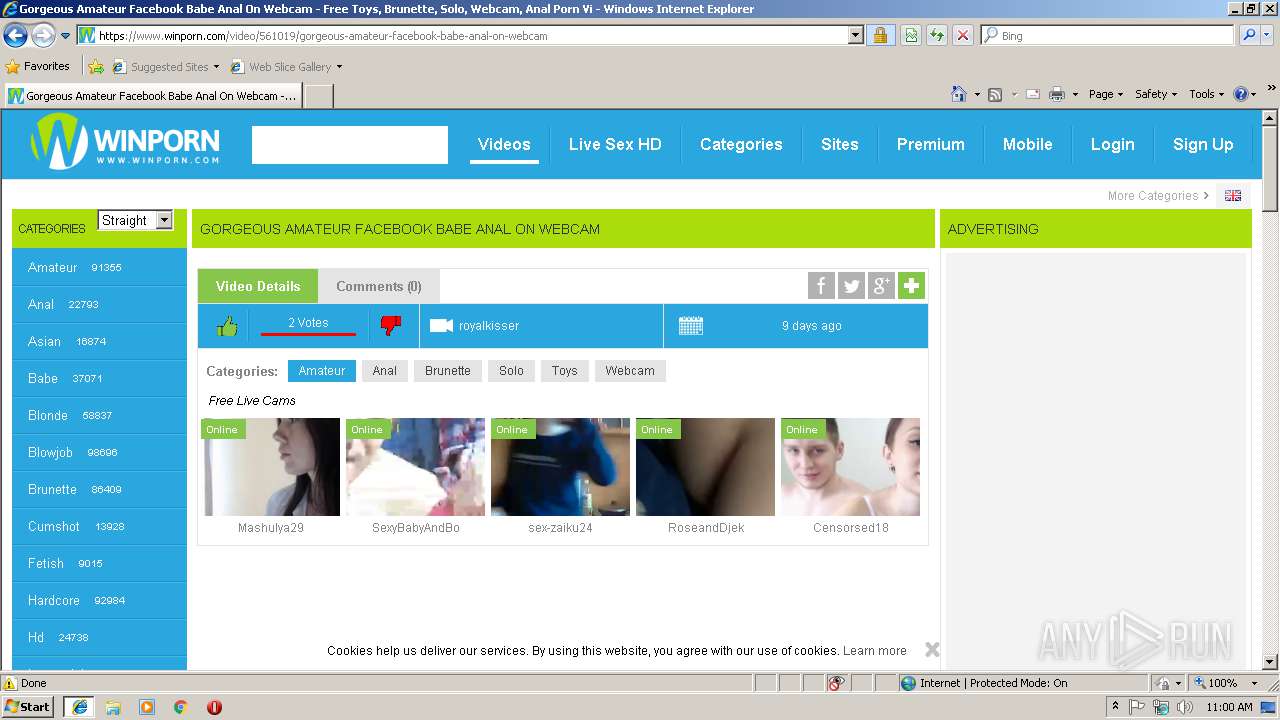Click the site search input field

click(x=350, y=145)
